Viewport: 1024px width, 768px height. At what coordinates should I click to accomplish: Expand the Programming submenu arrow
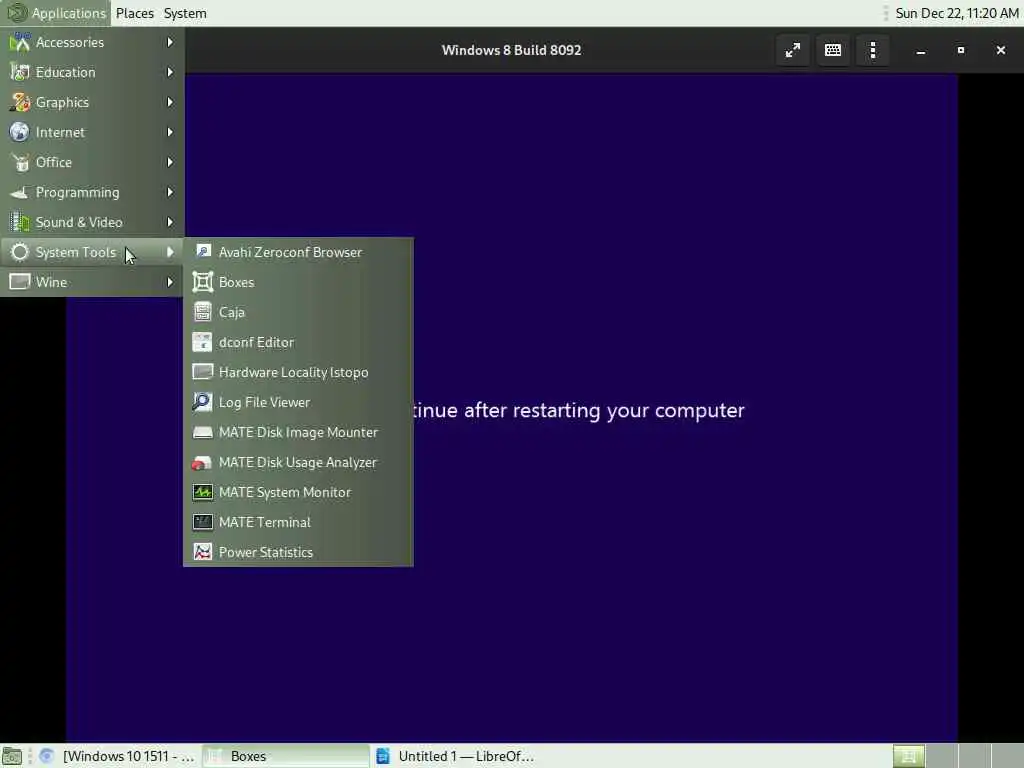[x=170, y=193]
